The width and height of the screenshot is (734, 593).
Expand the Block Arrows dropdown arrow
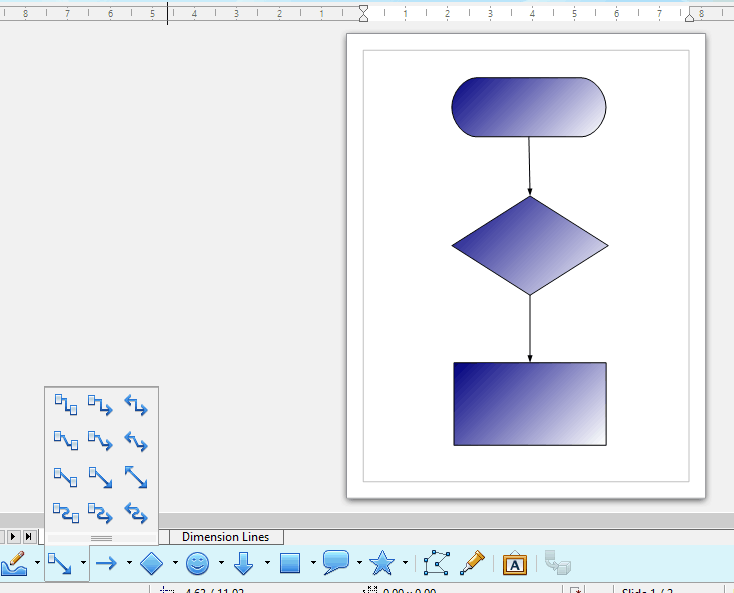pyautogui.click(x=267, y=563)
